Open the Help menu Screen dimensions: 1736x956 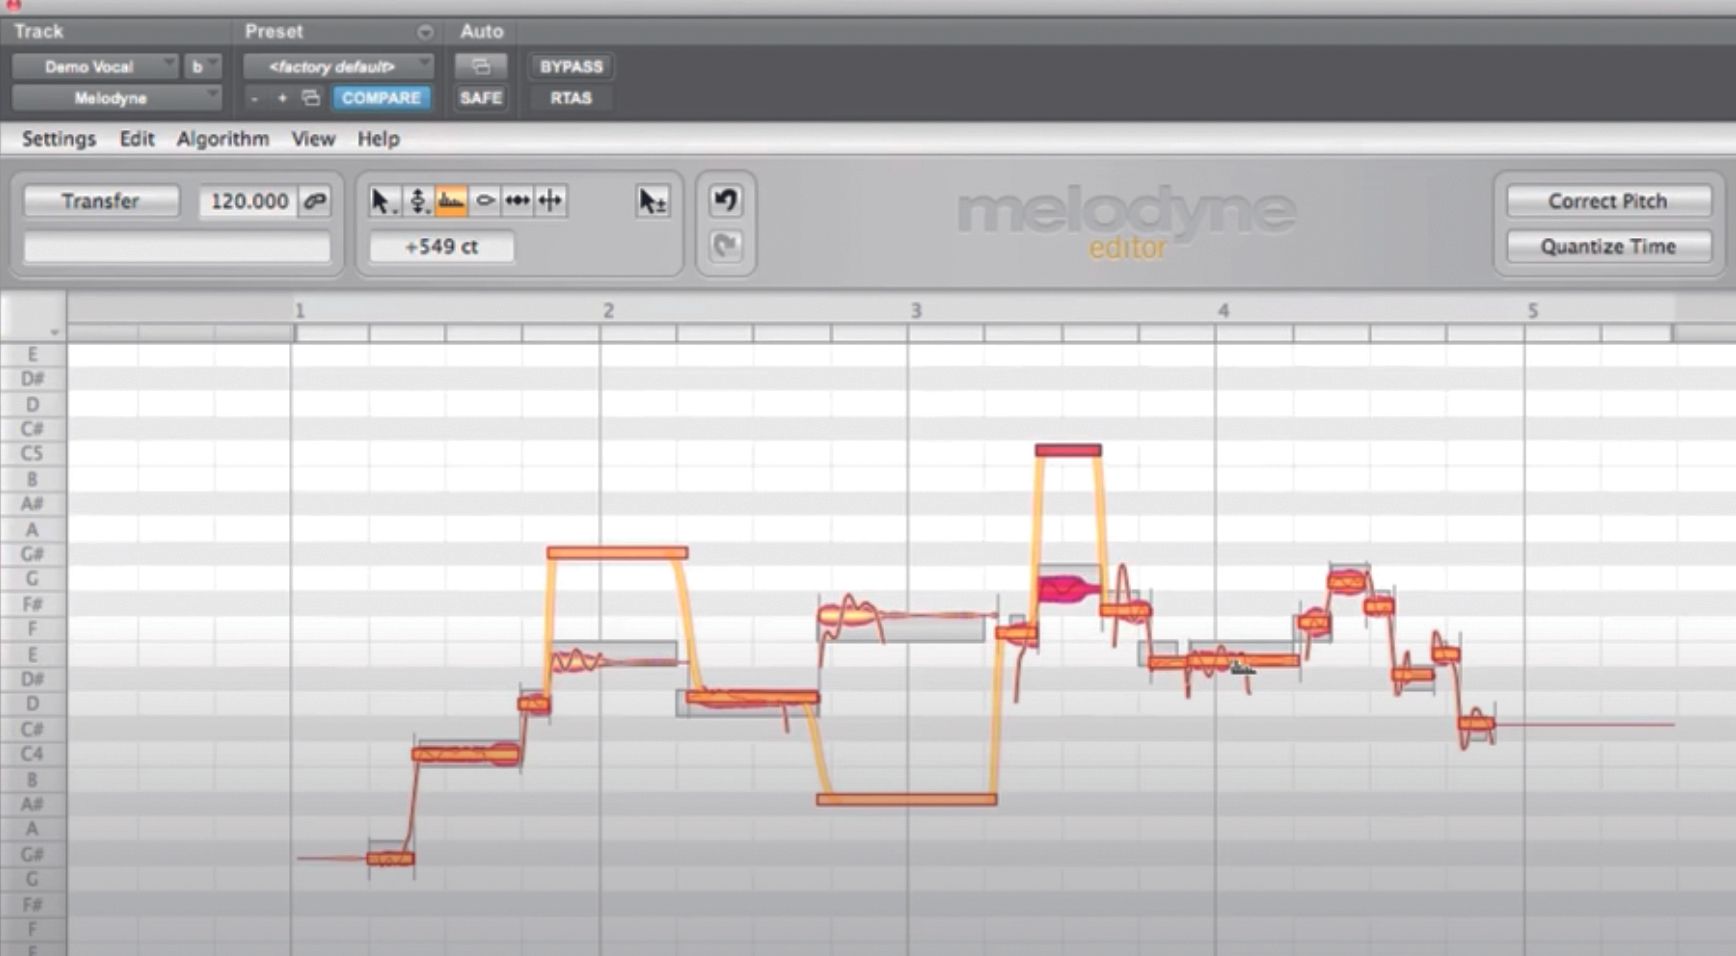pos(378,139)
